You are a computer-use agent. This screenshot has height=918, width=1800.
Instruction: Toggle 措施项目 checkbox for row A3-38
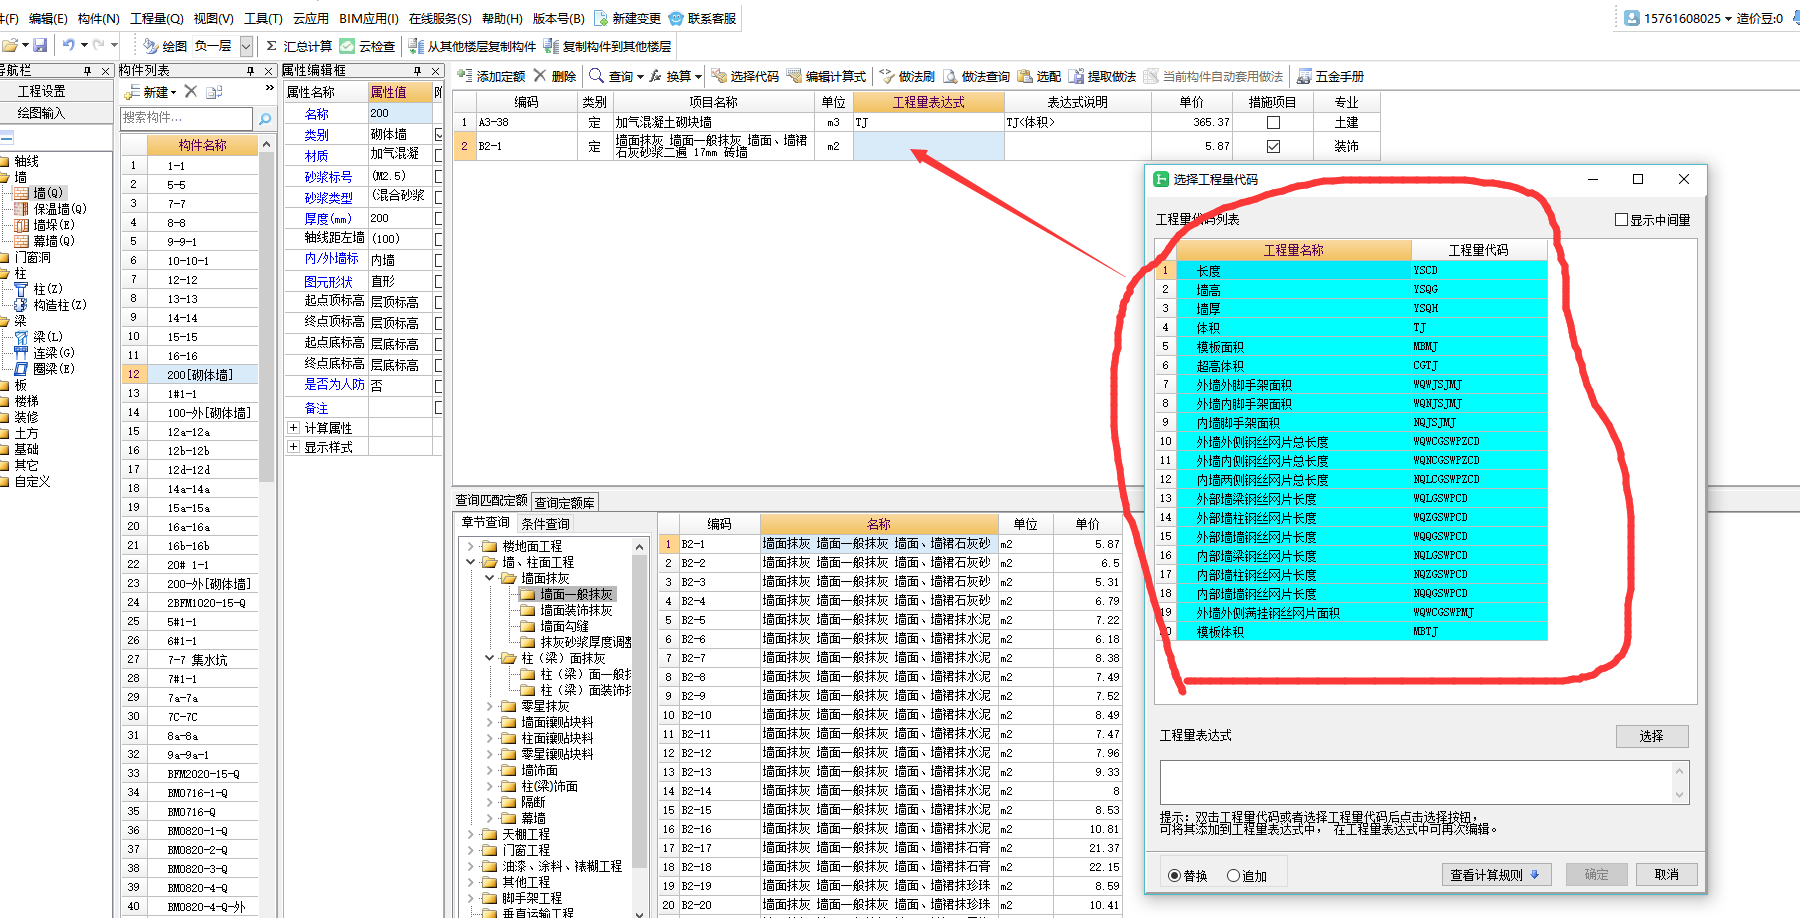[1273, 122]
